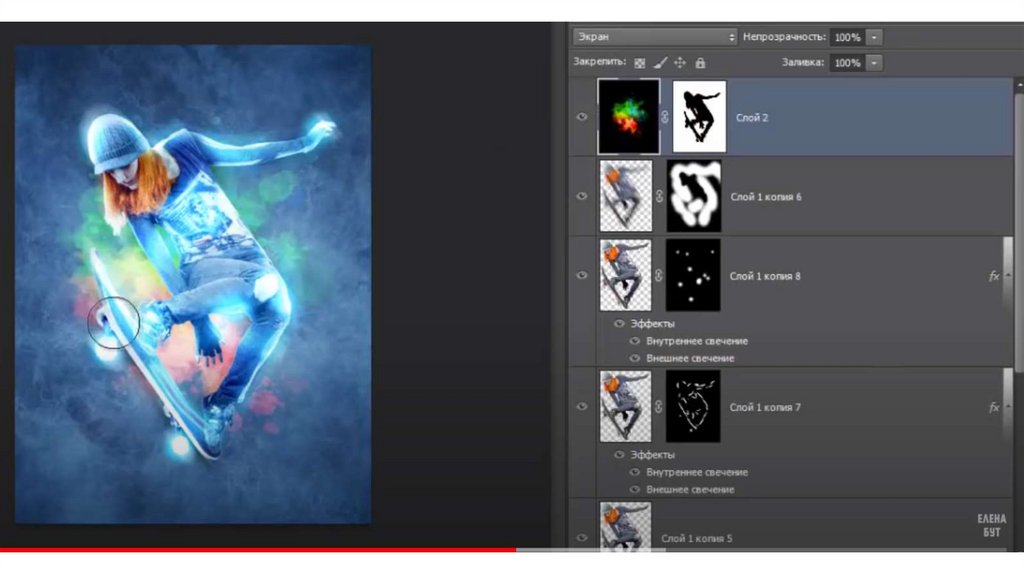
Task: Select layer thumbnail of Слой 1 копия 5
Action: click(x=626, y=525)
